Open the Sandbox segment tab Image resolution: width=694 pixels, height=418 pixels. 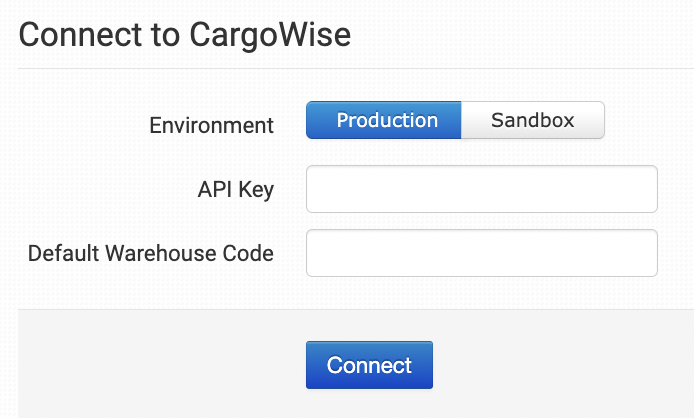click(532, 120)
